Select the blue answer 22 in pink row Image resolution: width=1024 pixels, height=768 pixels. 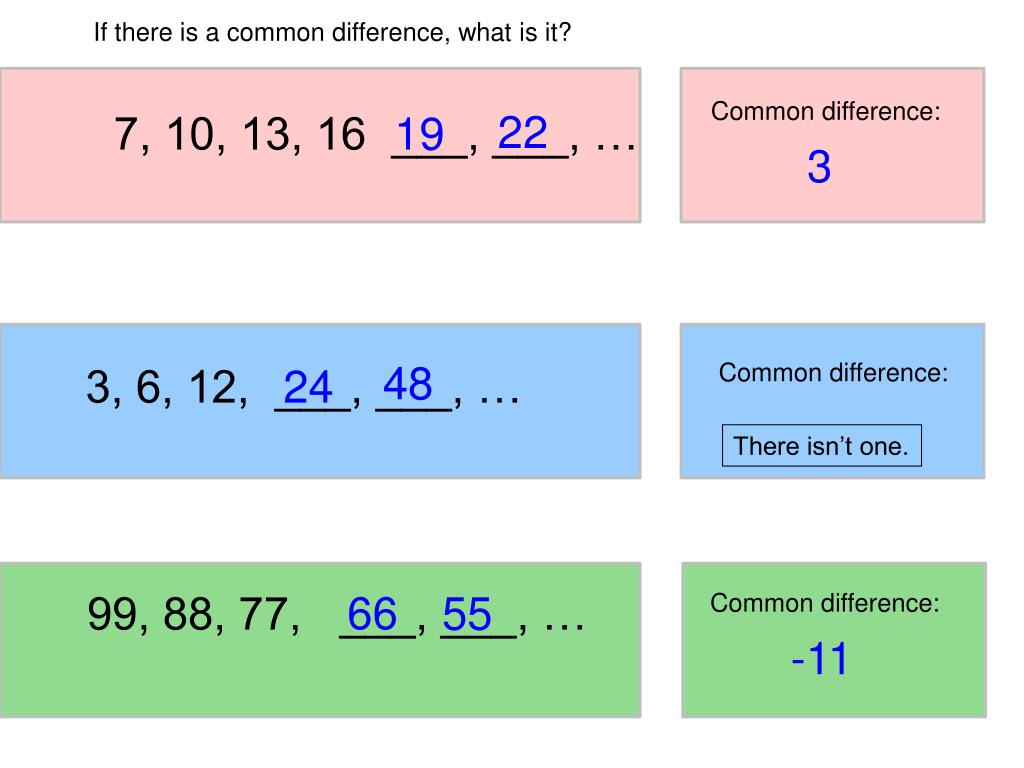tap(522, 133)
